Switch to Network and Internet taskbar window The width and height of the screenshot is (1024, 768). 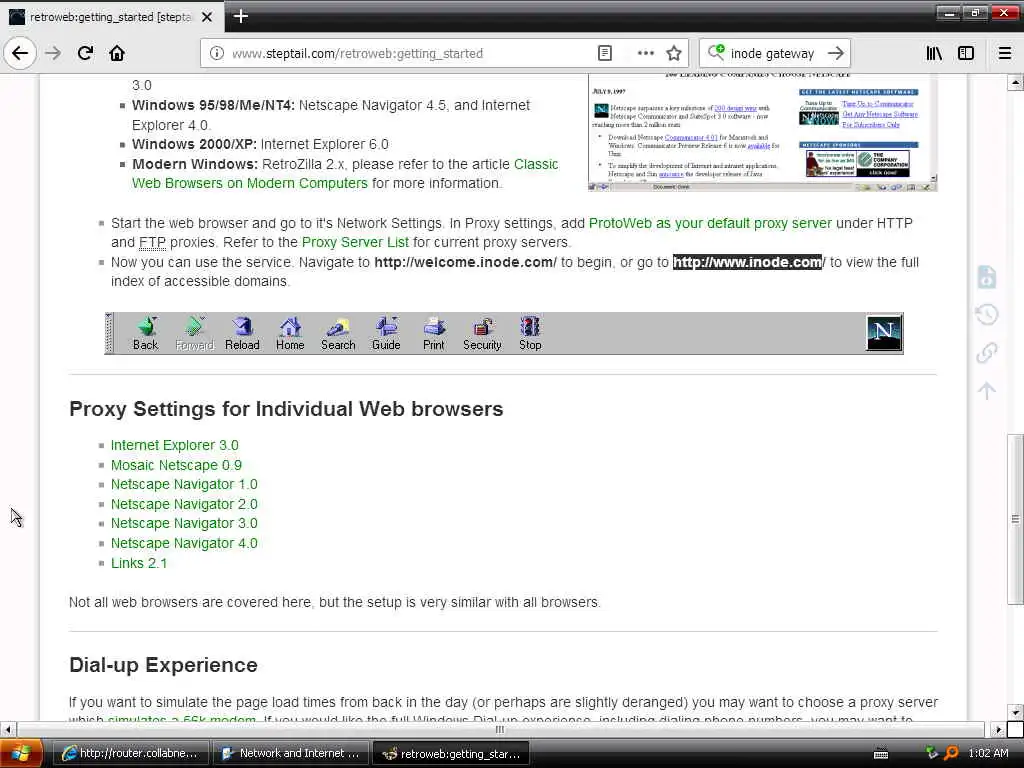tap(291, 753)
